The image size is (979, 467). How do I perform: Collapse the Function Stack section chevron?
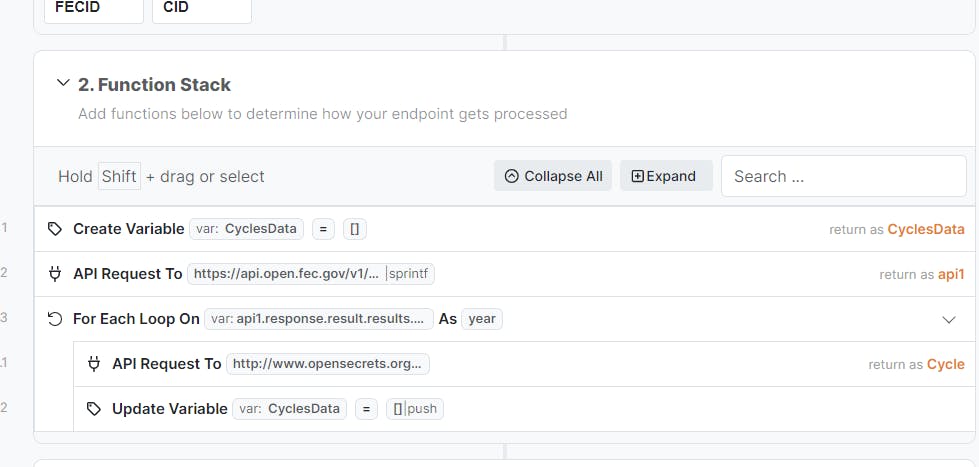(64, 84)
